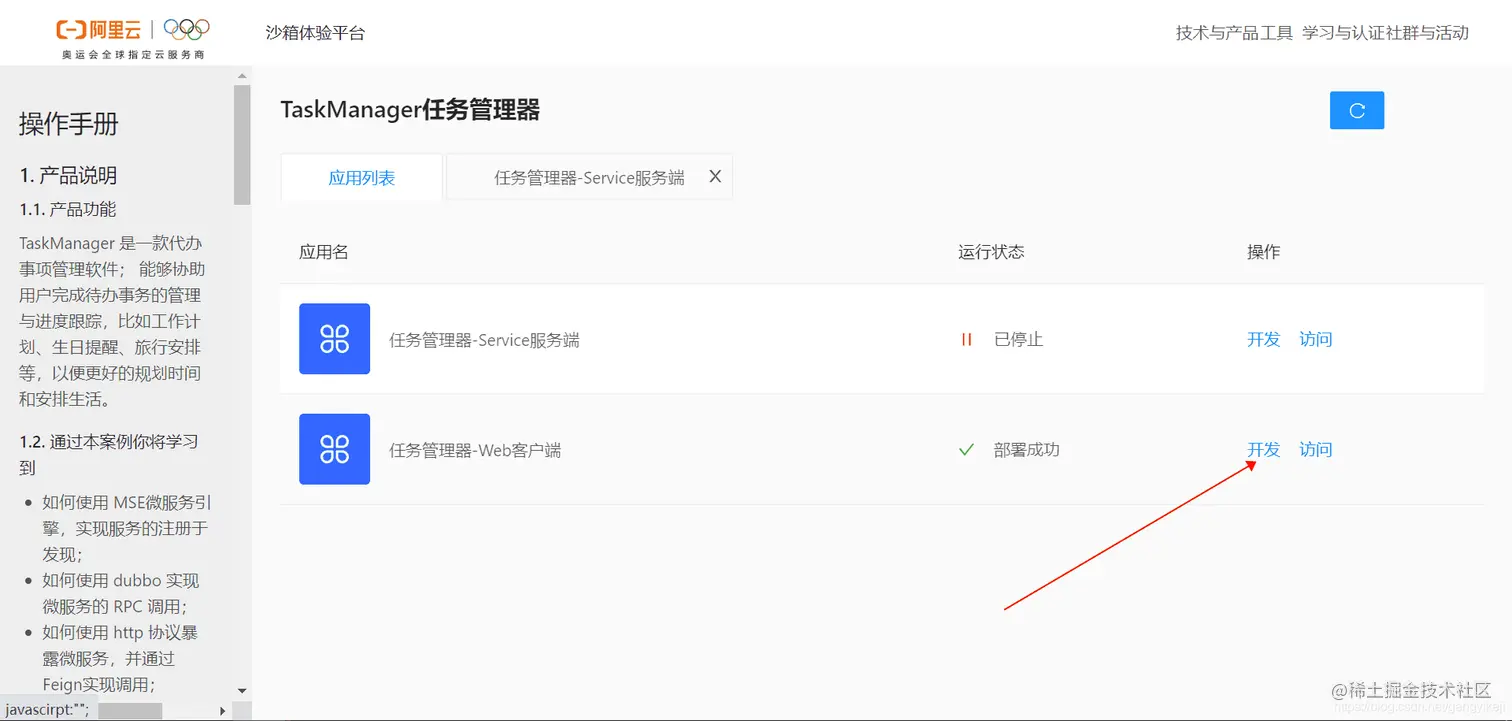The height and width of the screenshot is (721, 1512).
Task: Open the 社群与活动 menu
Action: point(1428,33)
